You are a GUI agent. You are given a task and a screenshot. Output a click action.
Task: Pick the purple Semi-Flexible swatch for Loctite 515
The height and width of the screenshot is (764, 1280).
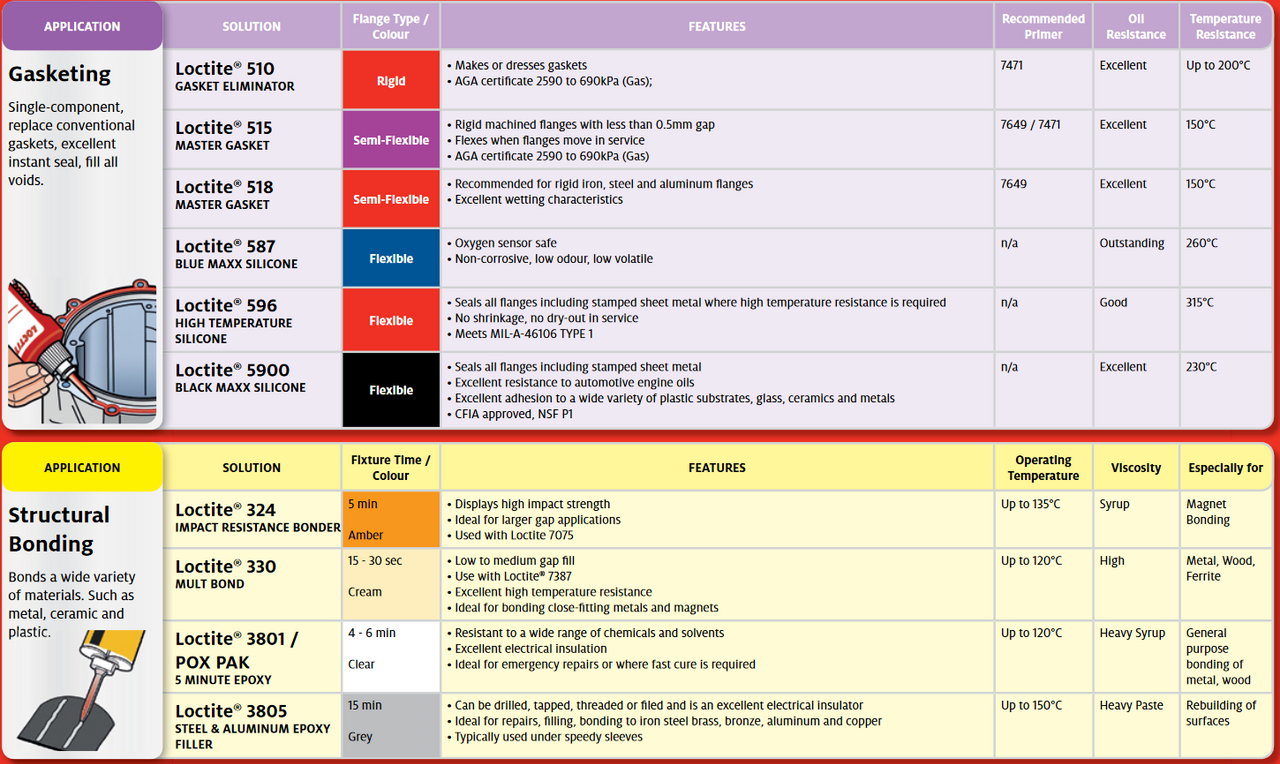coord(391,140)
